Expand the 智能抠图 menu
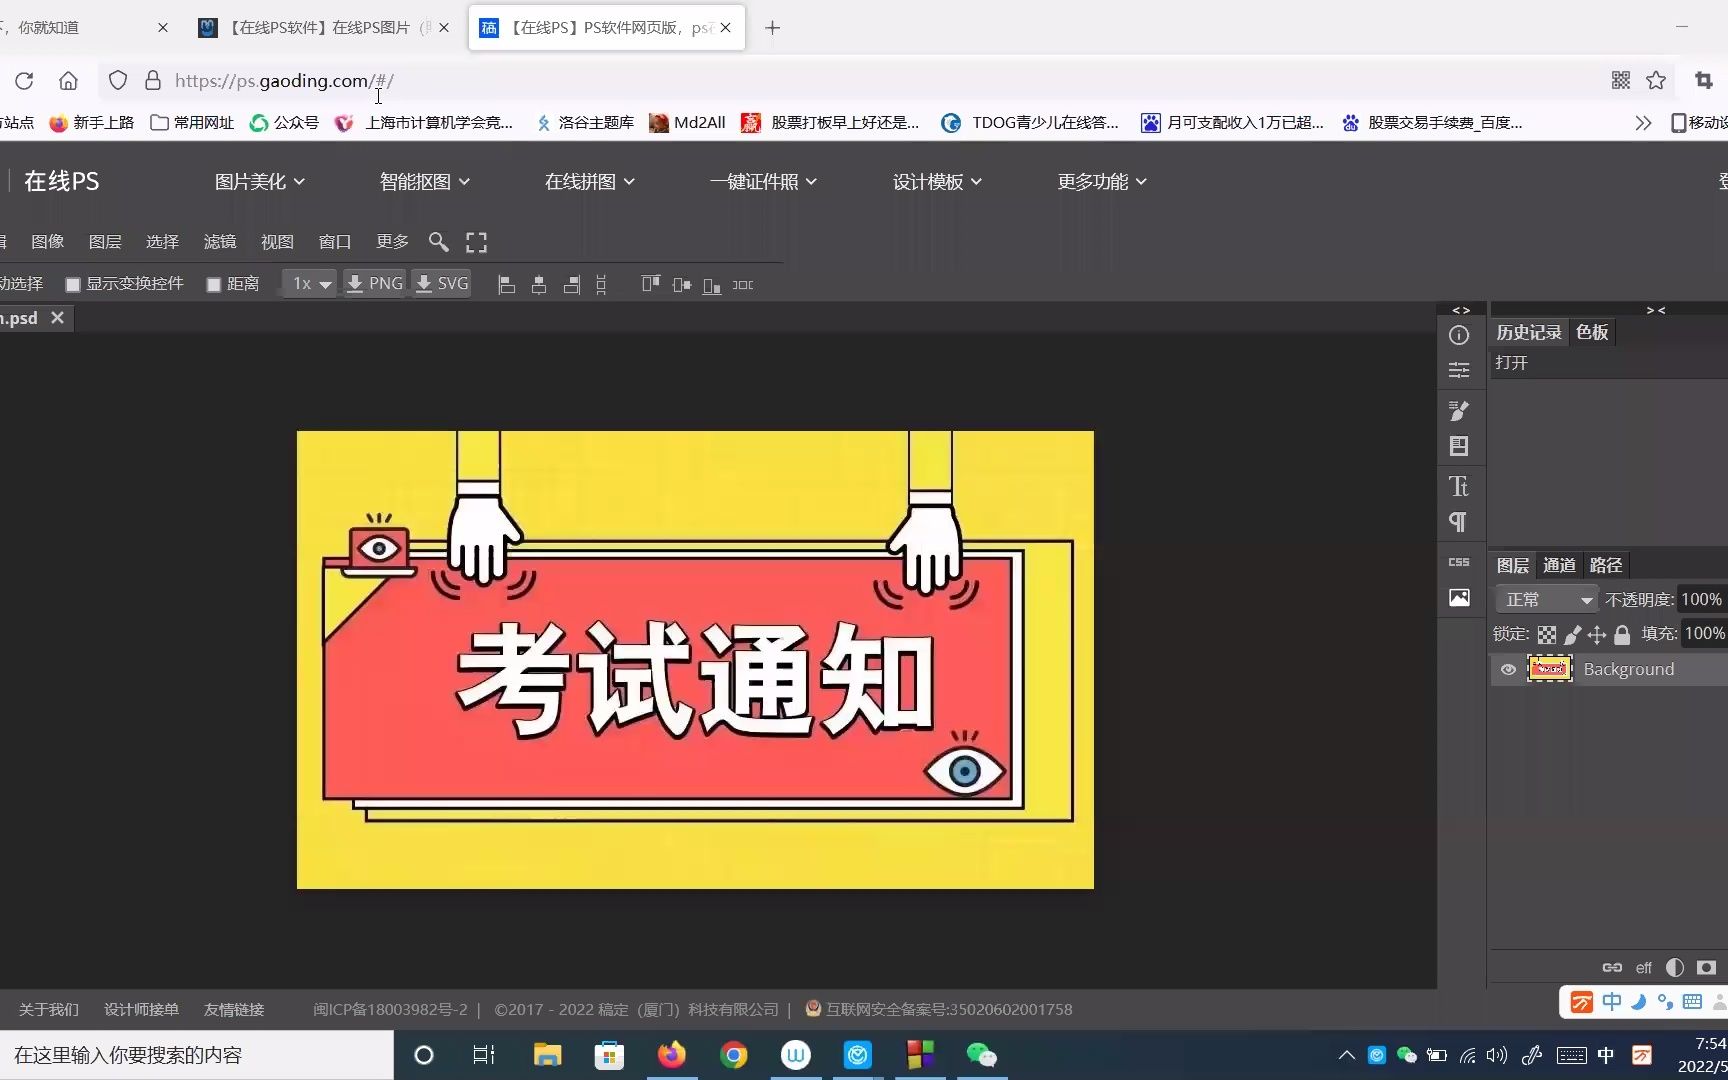The image size is (1728, 1080). (424, 181)
